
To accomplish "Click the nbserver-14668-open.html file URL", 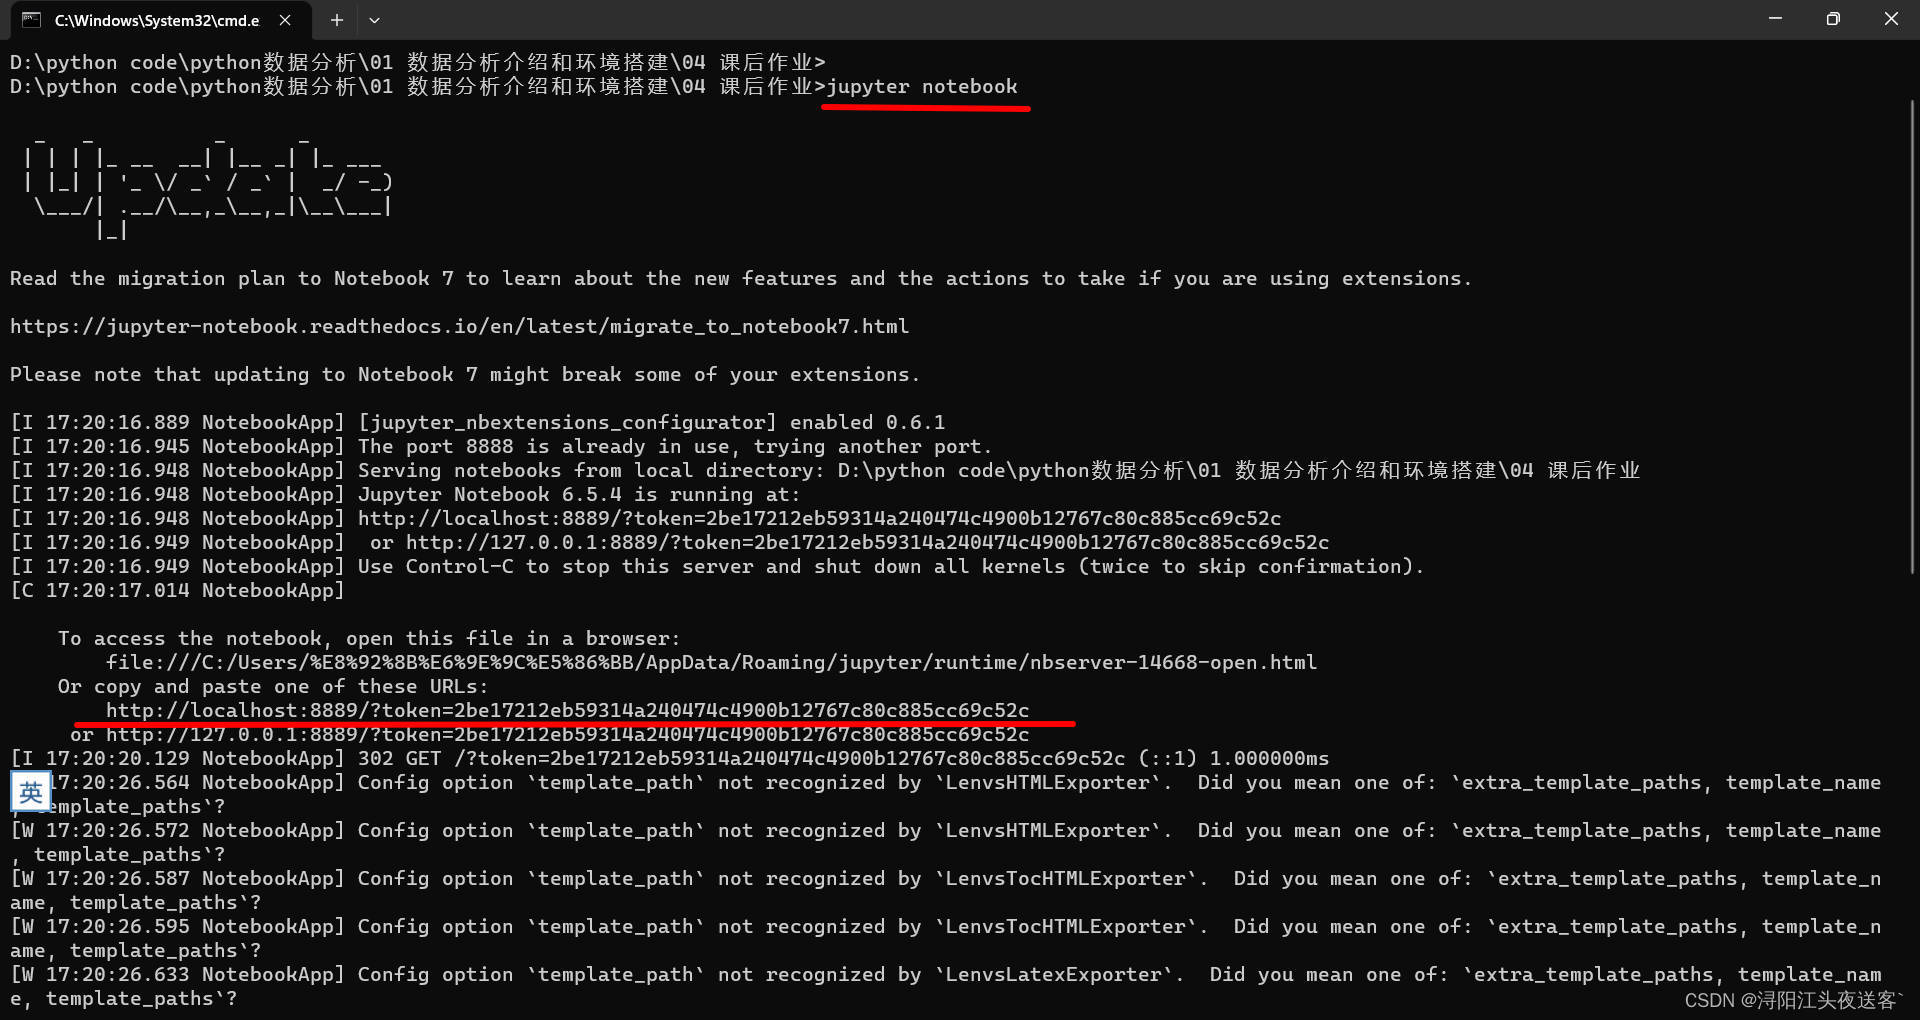I will pos(711,662).
